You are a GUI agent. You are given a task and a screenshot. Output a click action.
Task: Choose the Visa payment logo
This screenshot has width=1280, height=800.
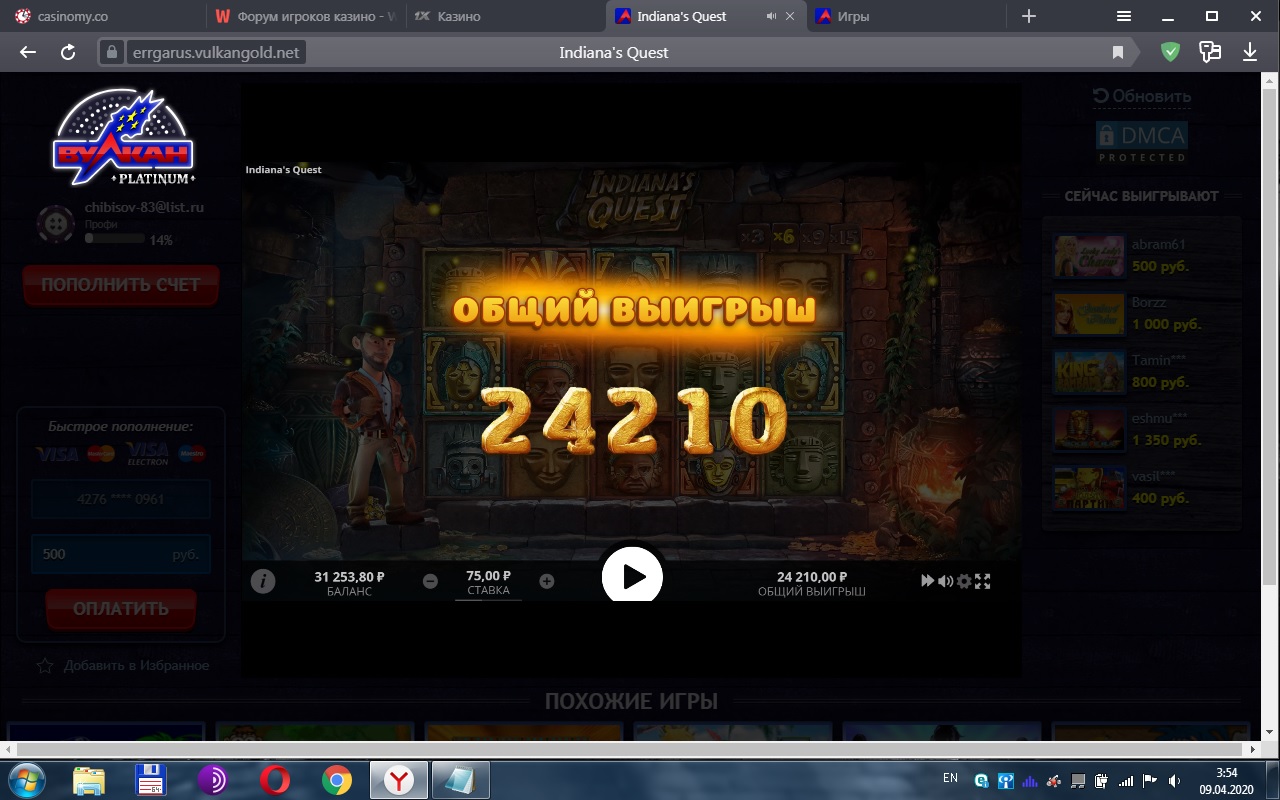pos(57,454)
